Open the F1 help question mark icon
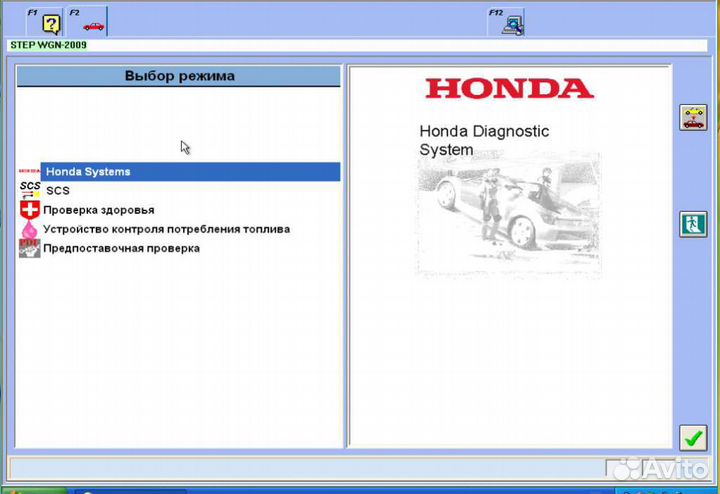The image size is (720, 494). tap(51, 22)
